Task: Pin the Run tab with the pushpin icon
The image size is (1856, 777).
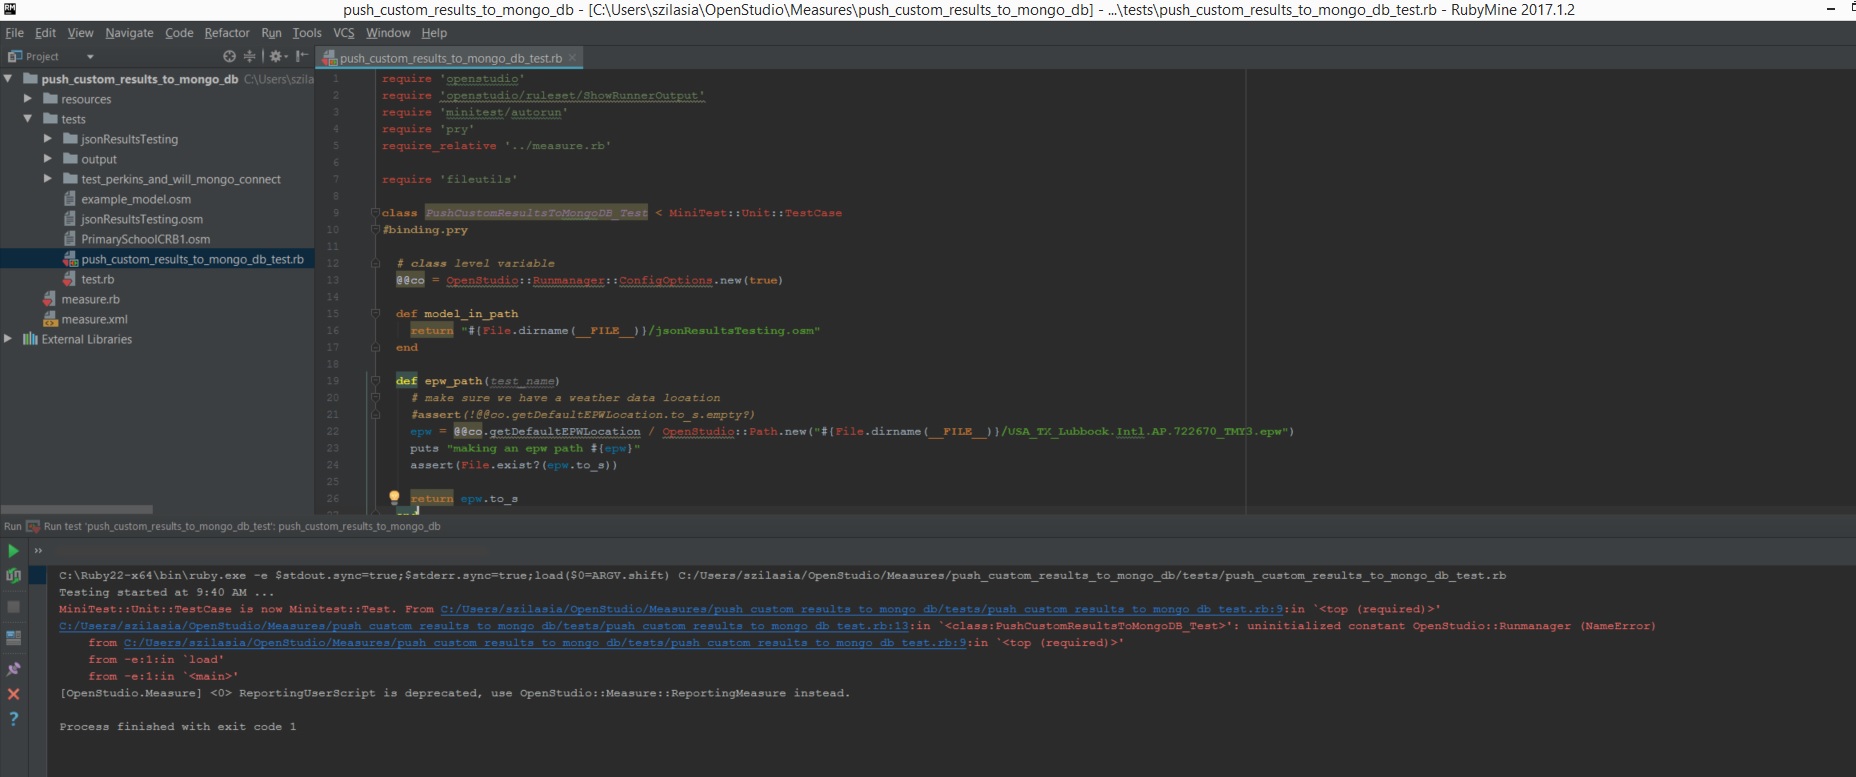Action: pos(13,668)
